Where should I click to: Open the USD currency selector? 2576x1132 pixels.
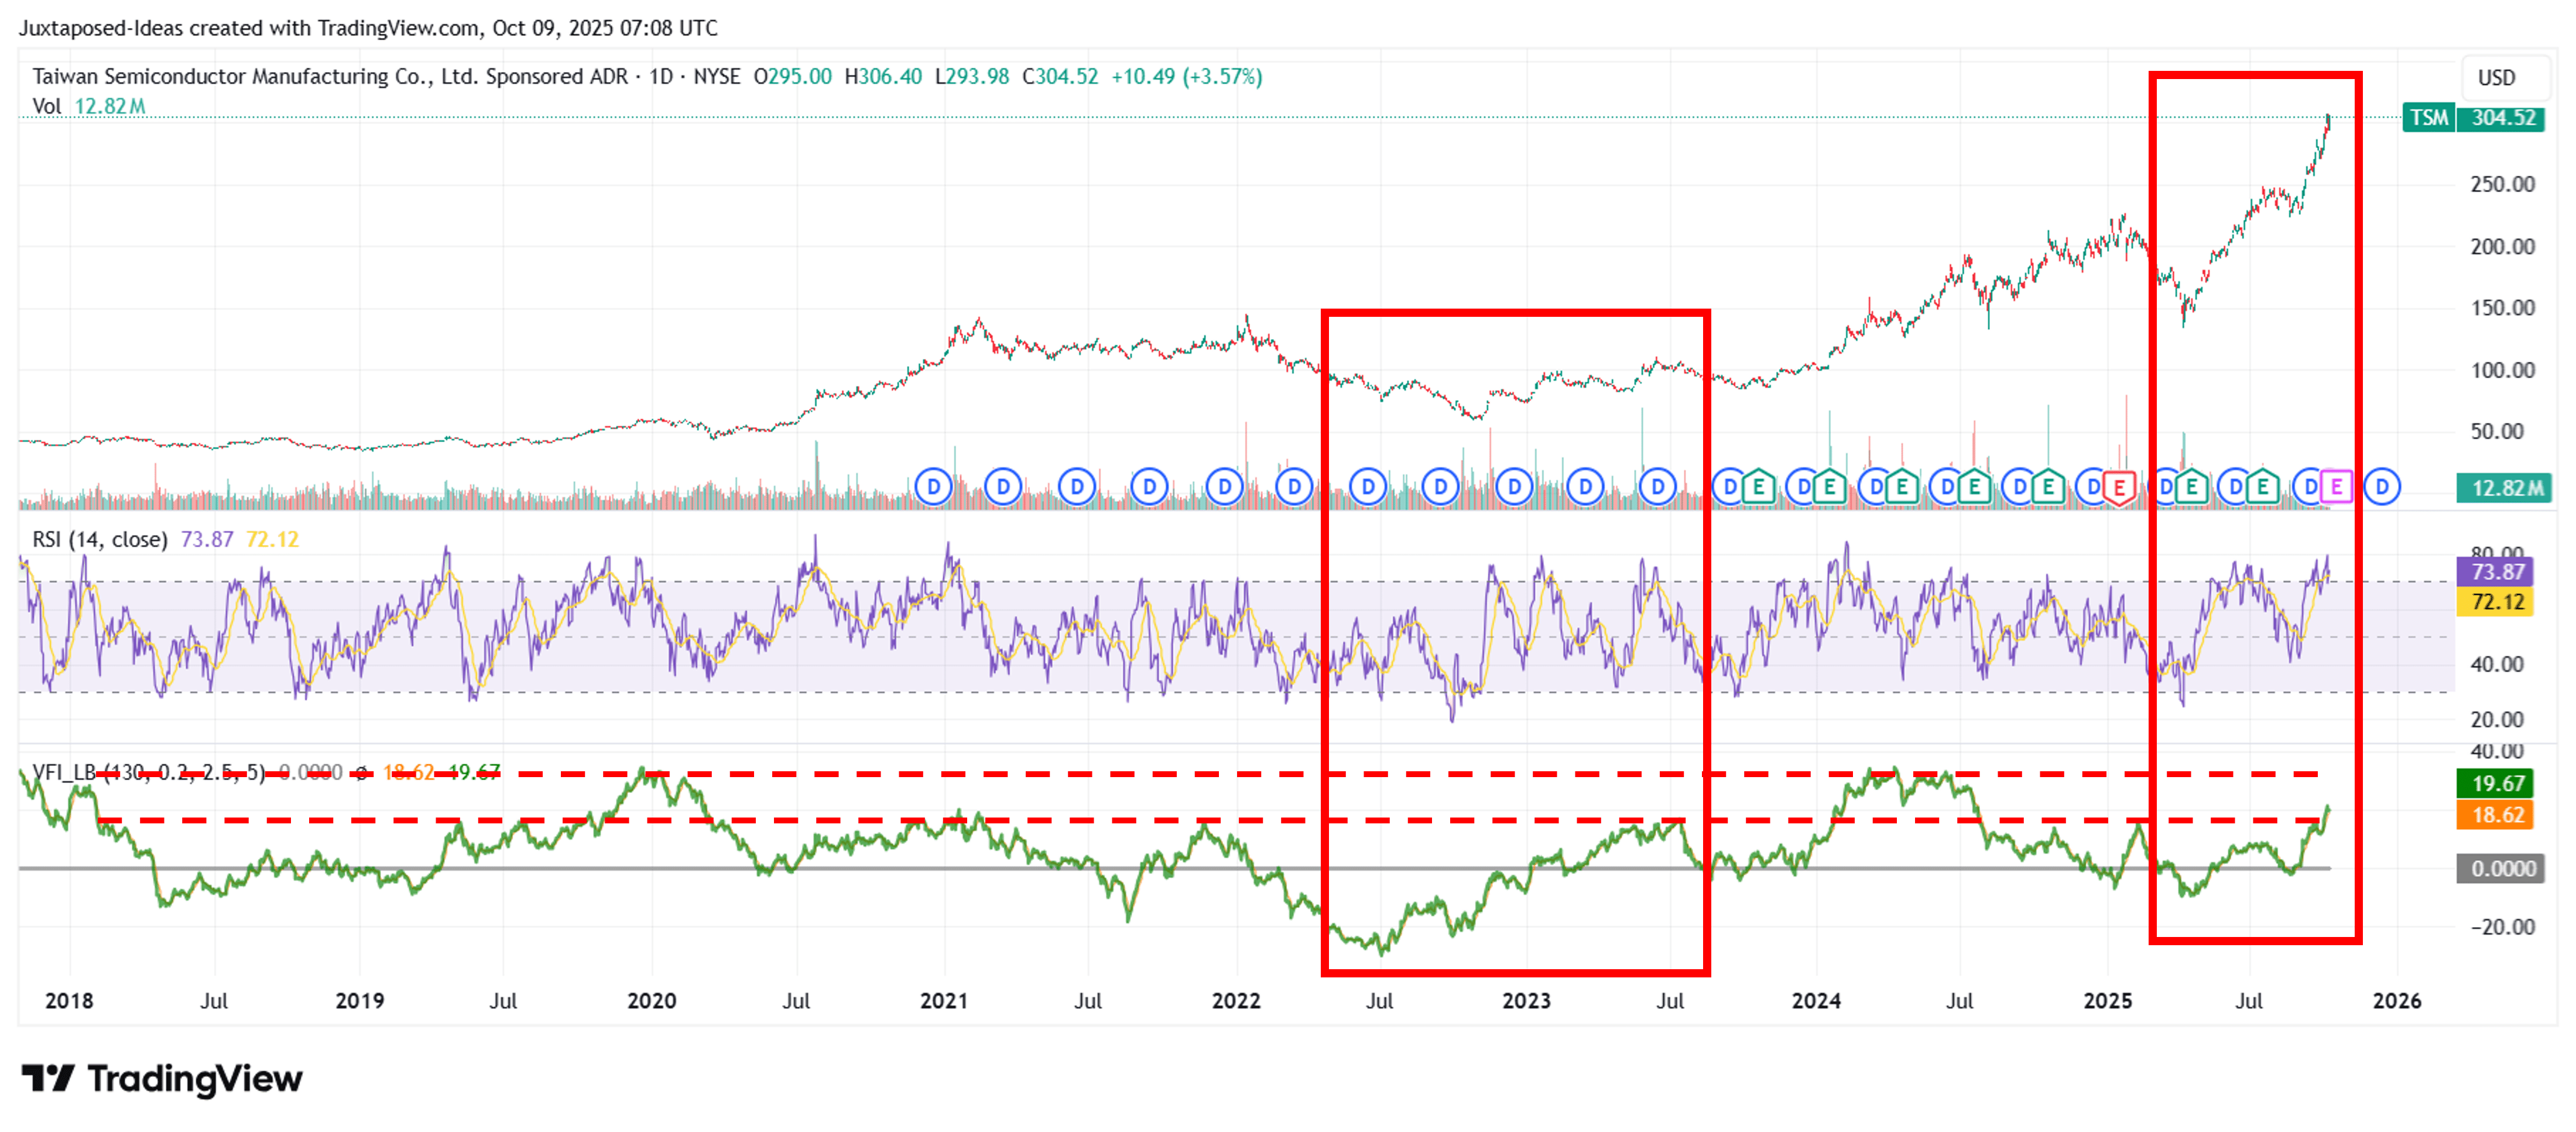tap(2496, 78)
